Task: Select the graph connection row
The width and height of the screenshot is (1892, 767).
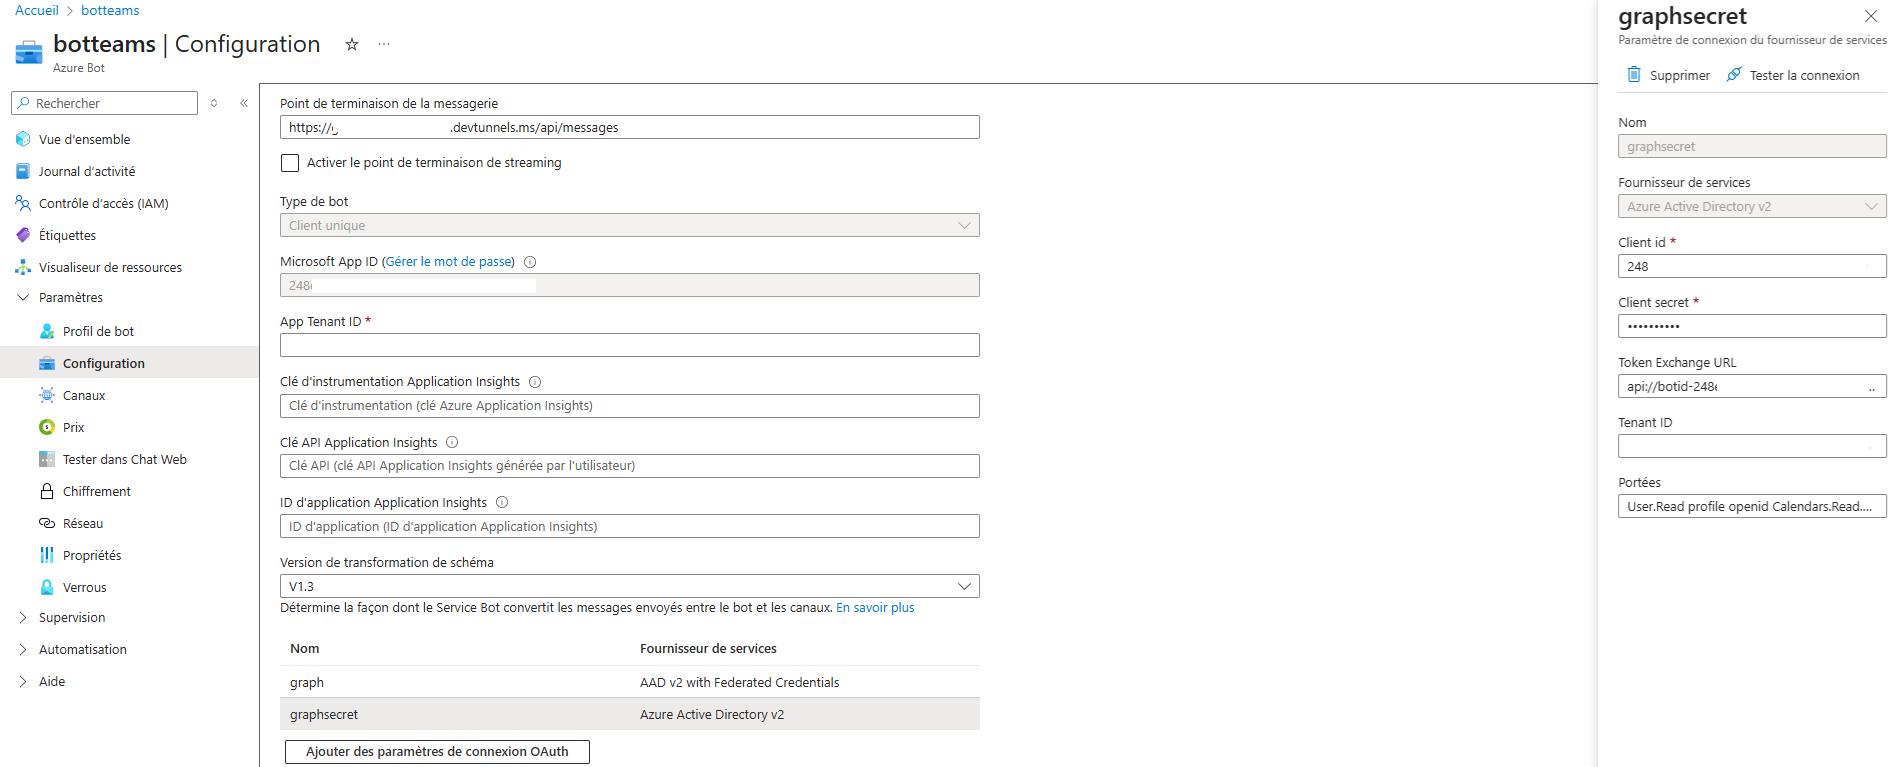Action: coord(630,682)
